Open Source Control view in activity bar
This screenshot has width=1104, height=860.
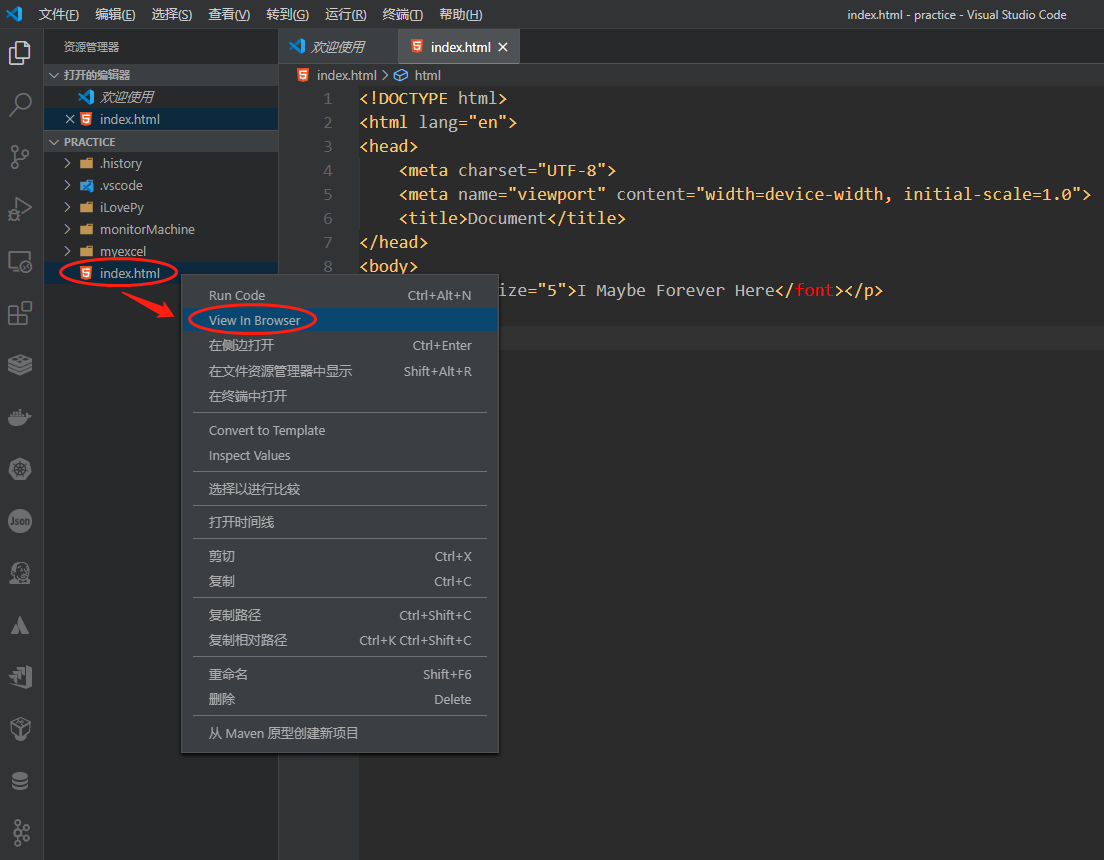click(20, 156)
